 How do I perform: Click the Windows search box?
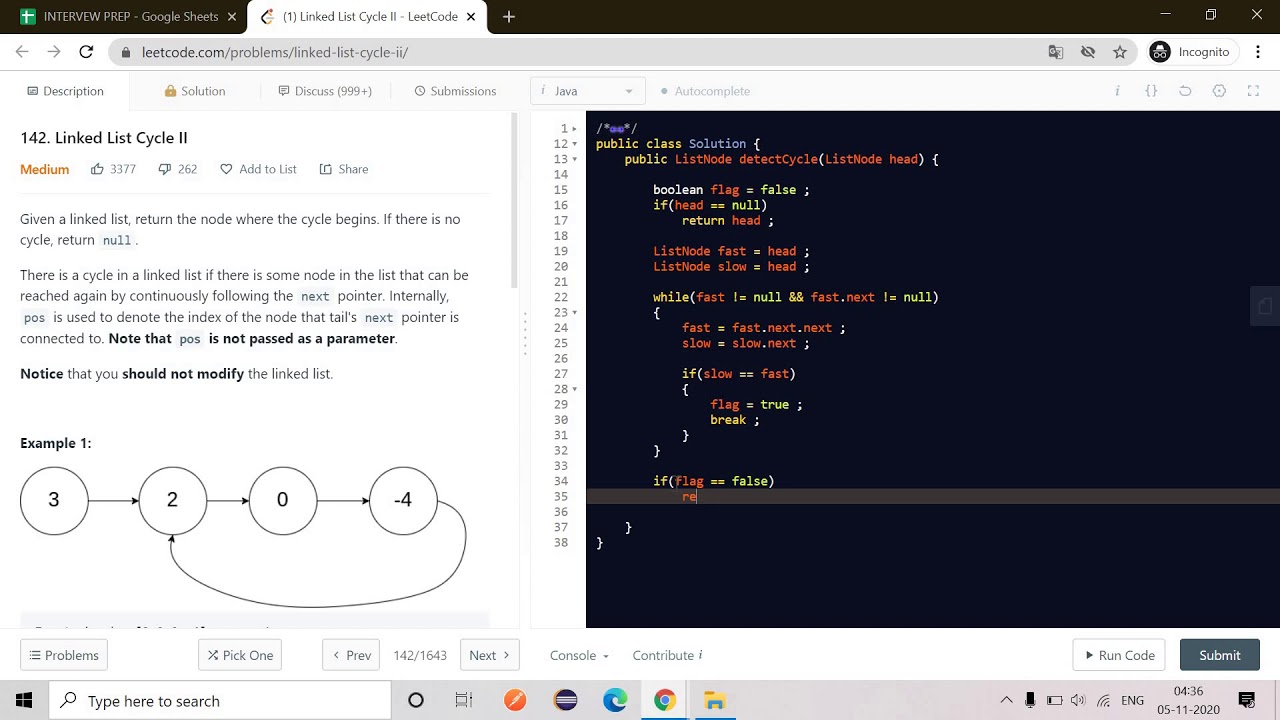[x=220, y=700]
